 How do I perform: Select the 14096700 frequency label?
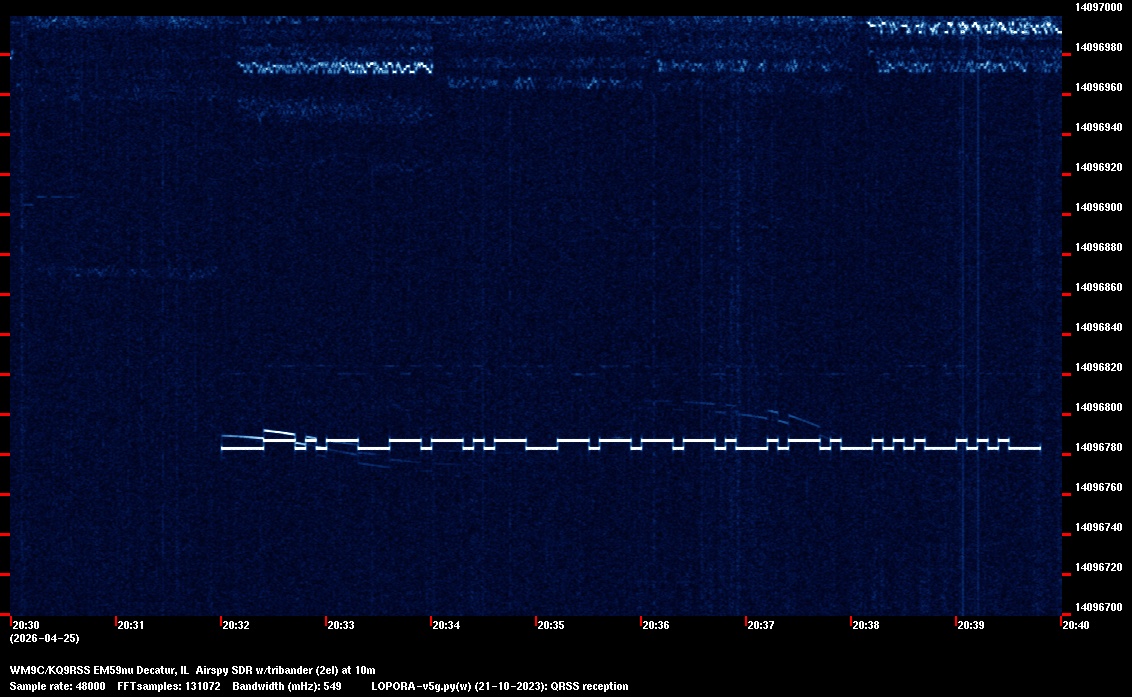[x=1097, y=607]
